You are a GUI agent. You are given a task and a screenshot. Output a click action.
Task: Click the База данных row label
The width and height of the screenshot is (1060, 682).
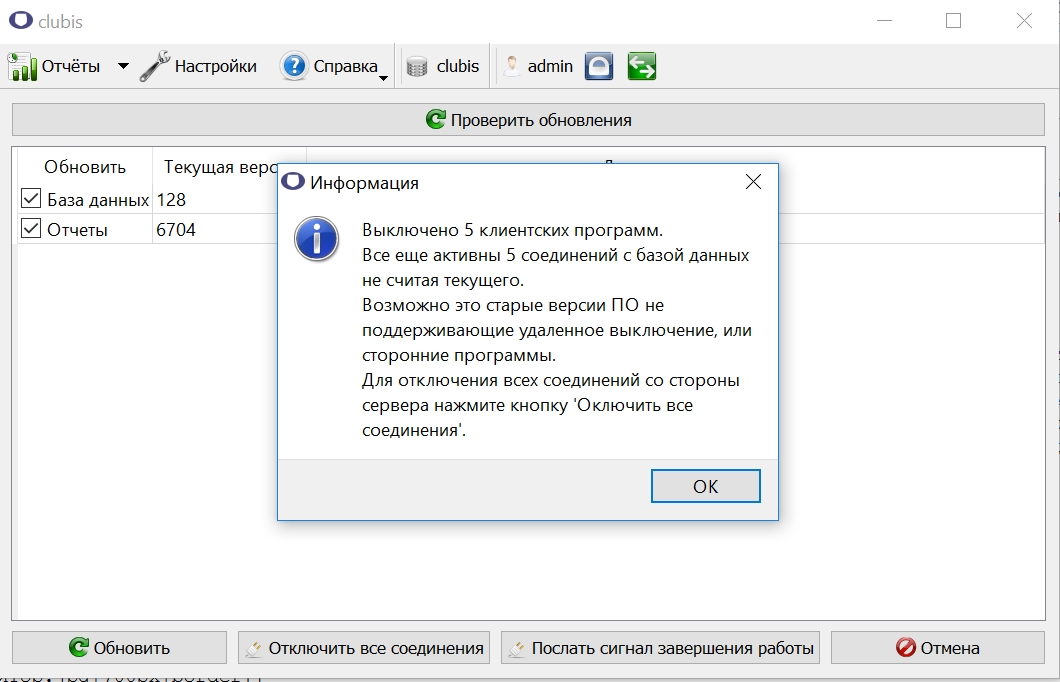98,199
